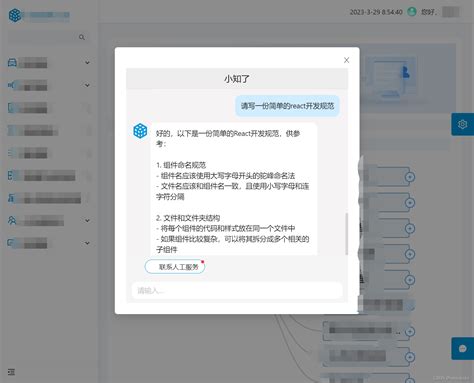Image resolution: width=474 pixels, height=383 pixels.
Task: Click the car-shaped icon in the sidebar menu
Action: [12, 62]
